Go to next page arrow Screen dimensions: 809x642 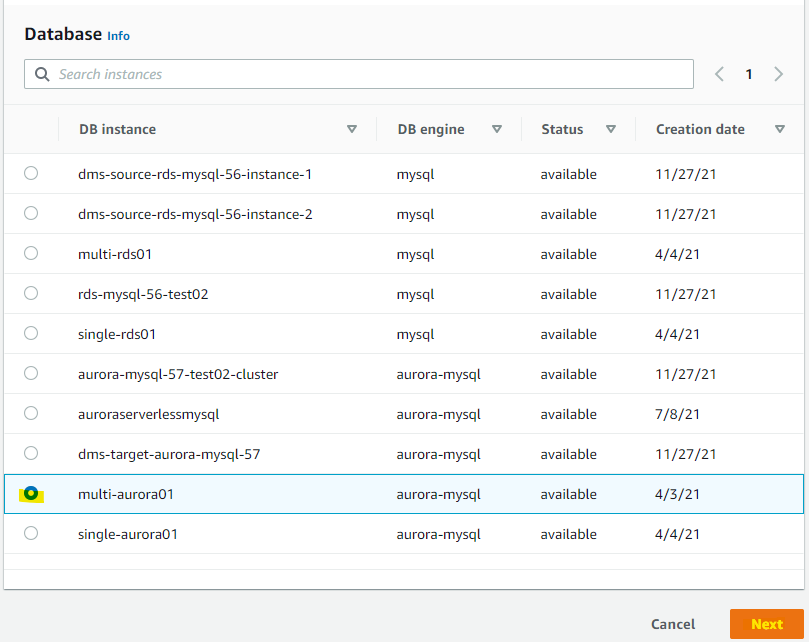(778, 74)
